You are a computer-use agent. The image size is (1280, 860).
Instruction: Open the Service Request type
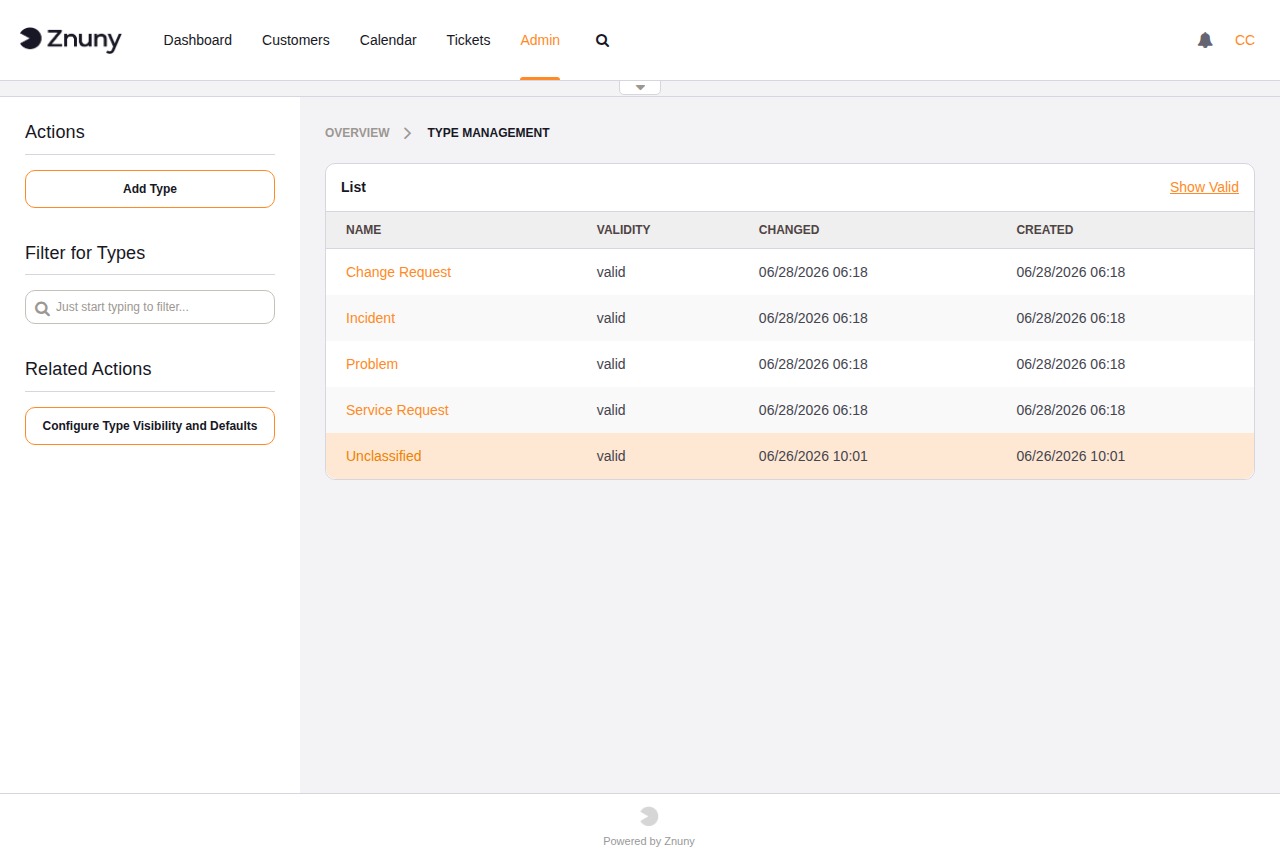(x=397, y=410)
